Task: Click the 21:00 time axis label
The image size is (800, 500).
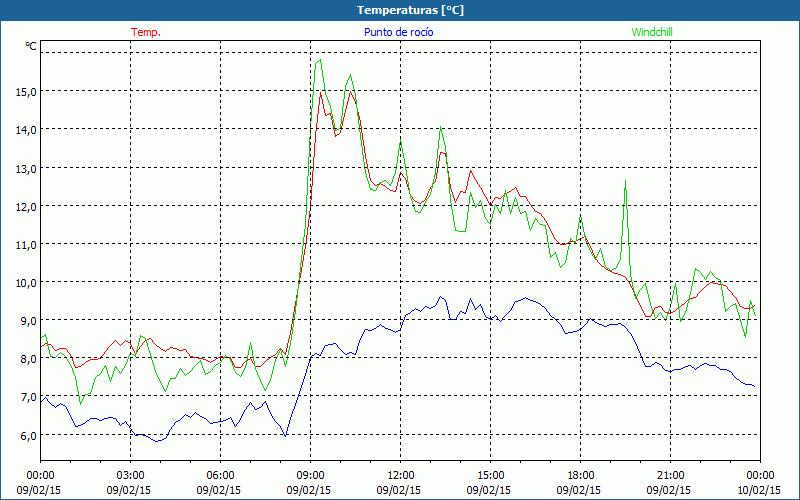Action: tap(670, 476)
